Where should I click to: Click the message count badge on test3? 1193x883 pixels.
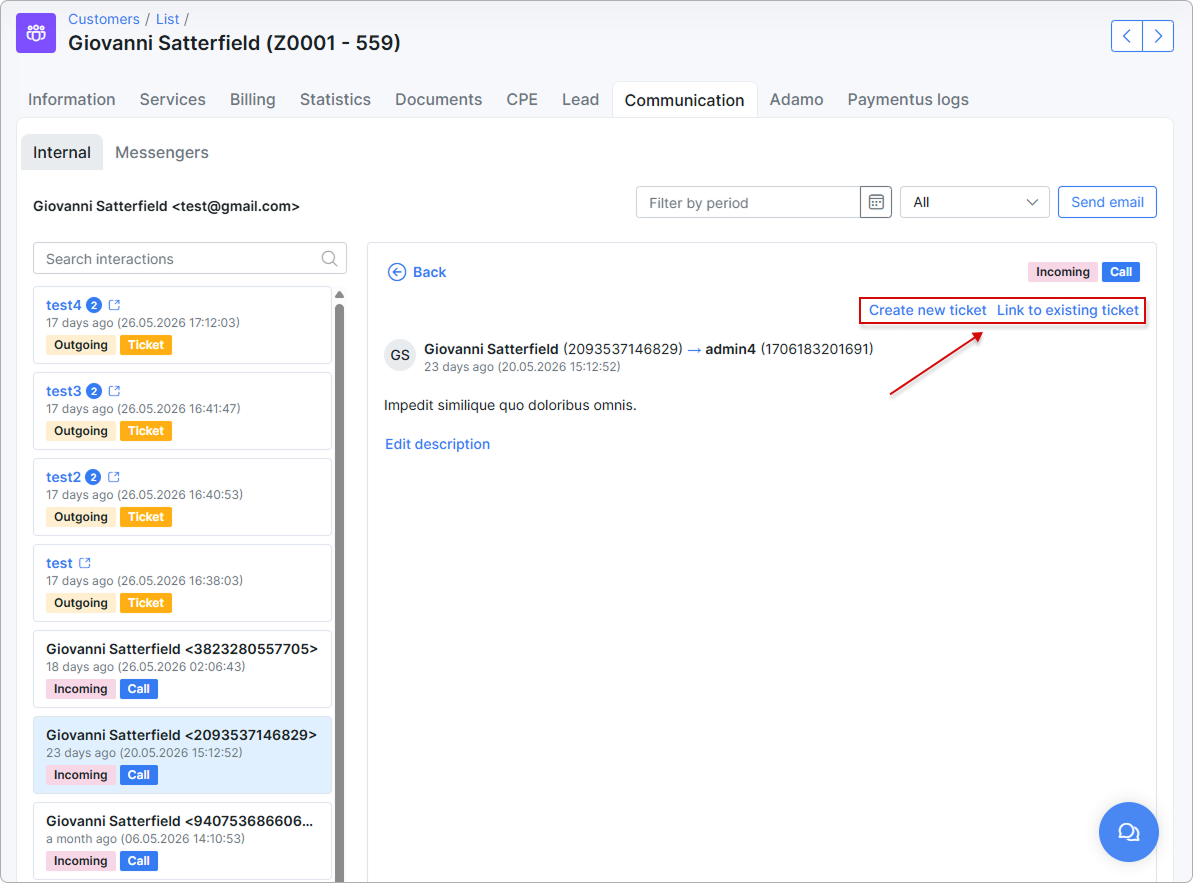click(x=94, y=391)
